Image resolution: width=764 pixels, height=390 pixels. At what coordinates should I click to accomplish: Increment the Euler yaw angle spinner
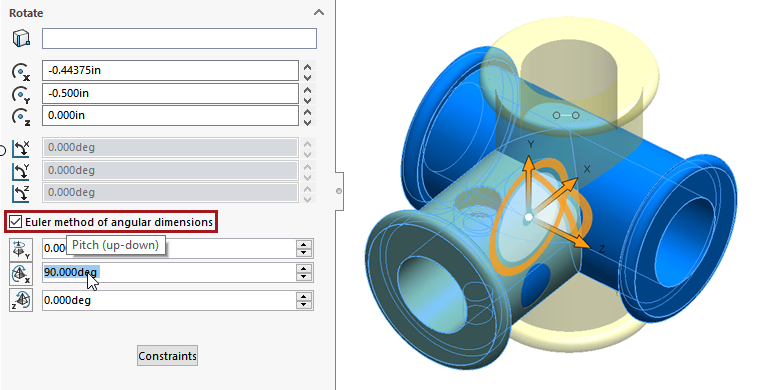pyautogui.click(x=304, y=245)
